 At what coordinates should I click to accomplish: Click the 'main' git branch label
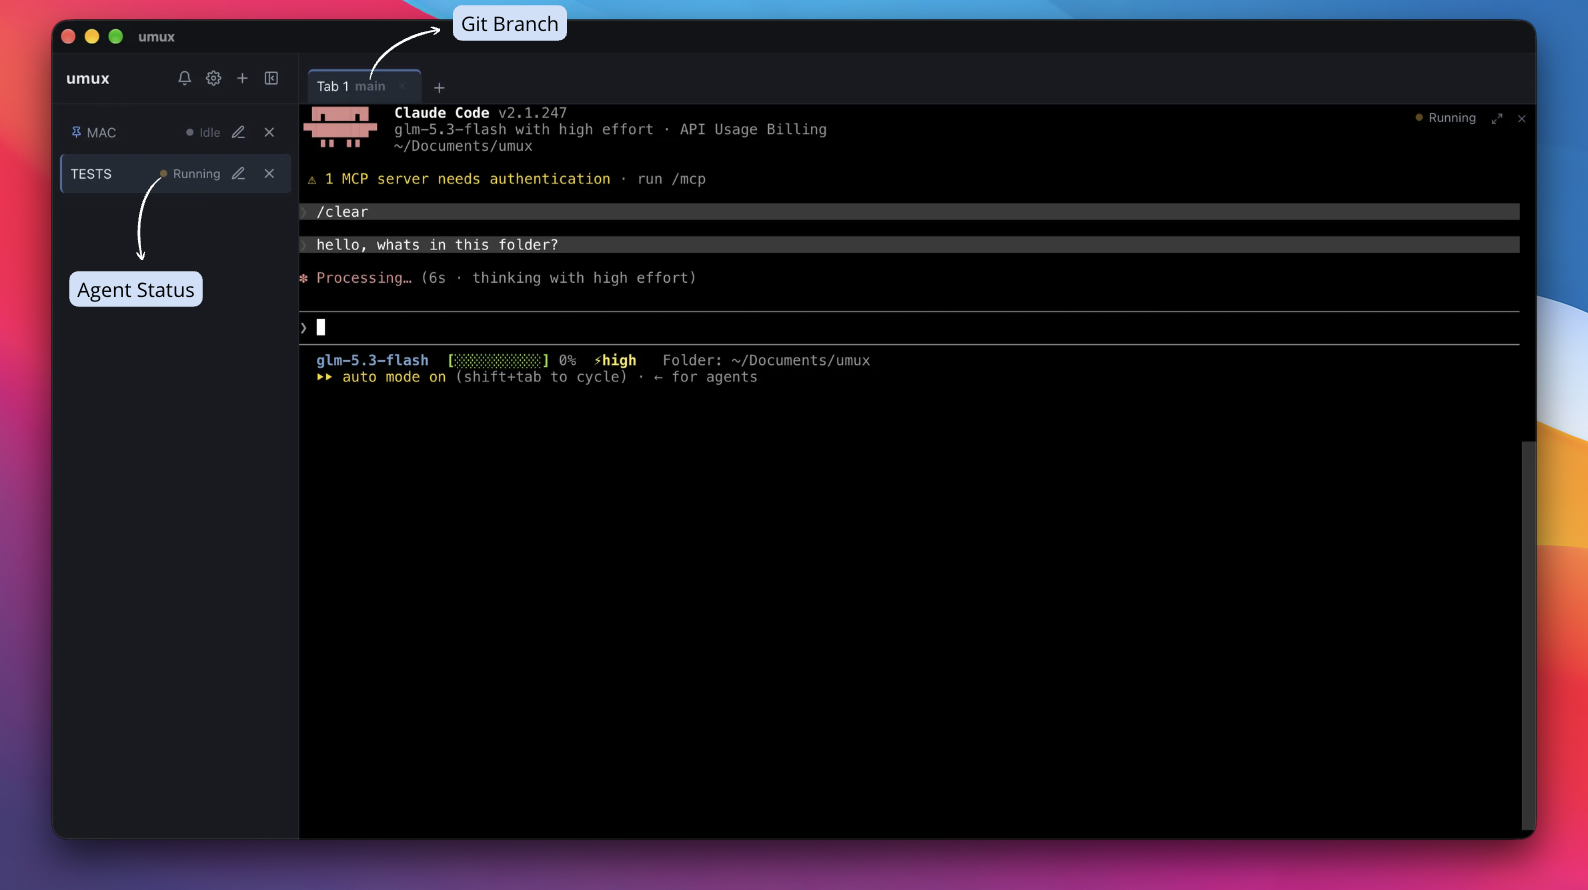[370, 86]
